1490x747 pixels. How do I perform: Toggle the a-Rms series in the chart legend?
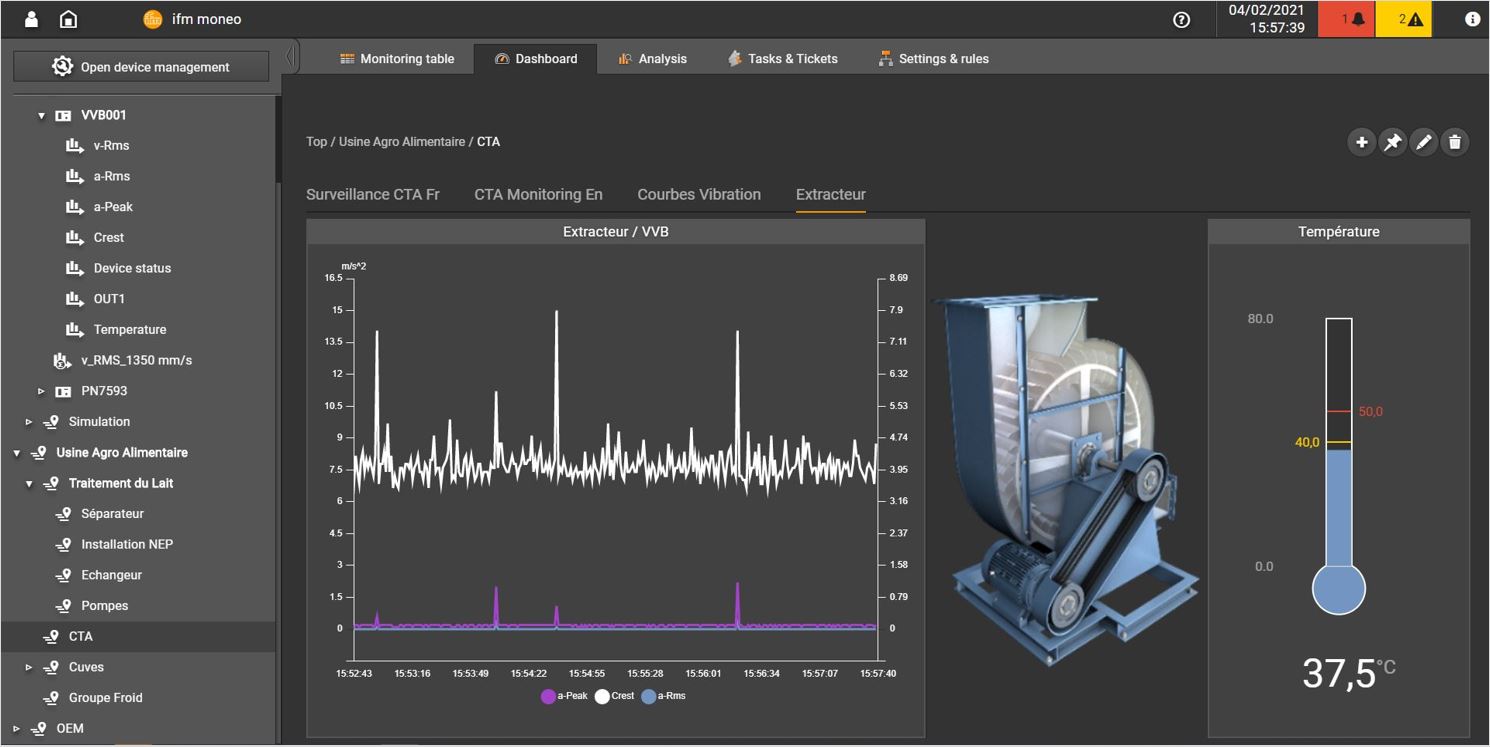click(663, 696)
